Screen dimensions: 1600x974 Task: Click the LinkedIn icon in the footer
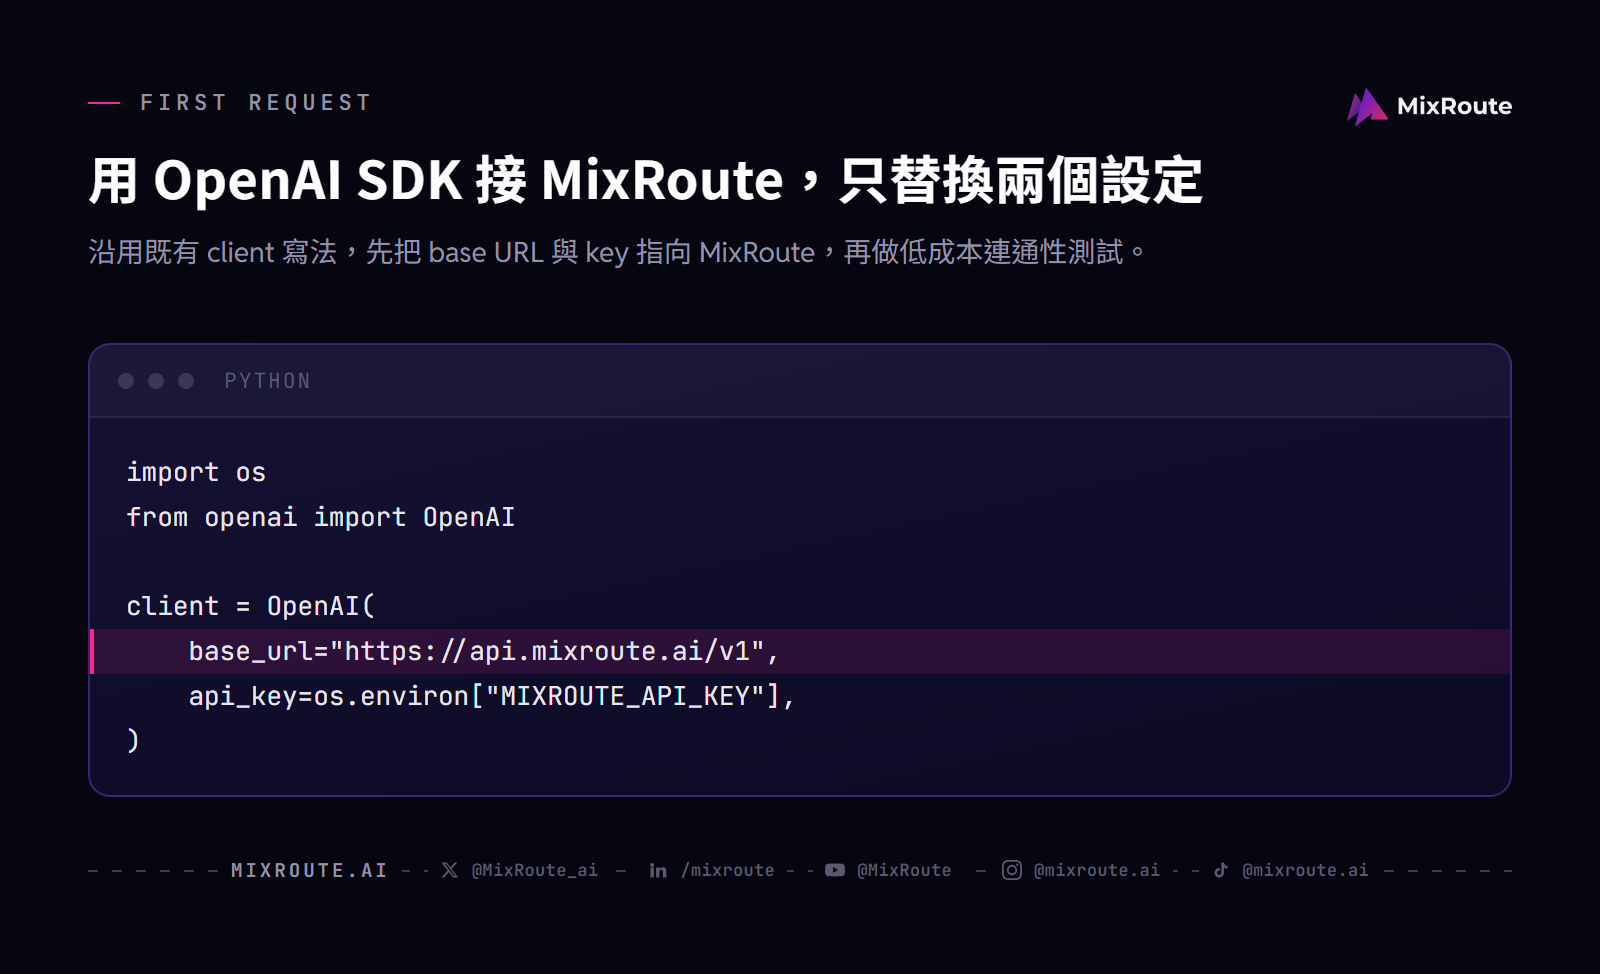pyautogui.click(x=658, y=870)
